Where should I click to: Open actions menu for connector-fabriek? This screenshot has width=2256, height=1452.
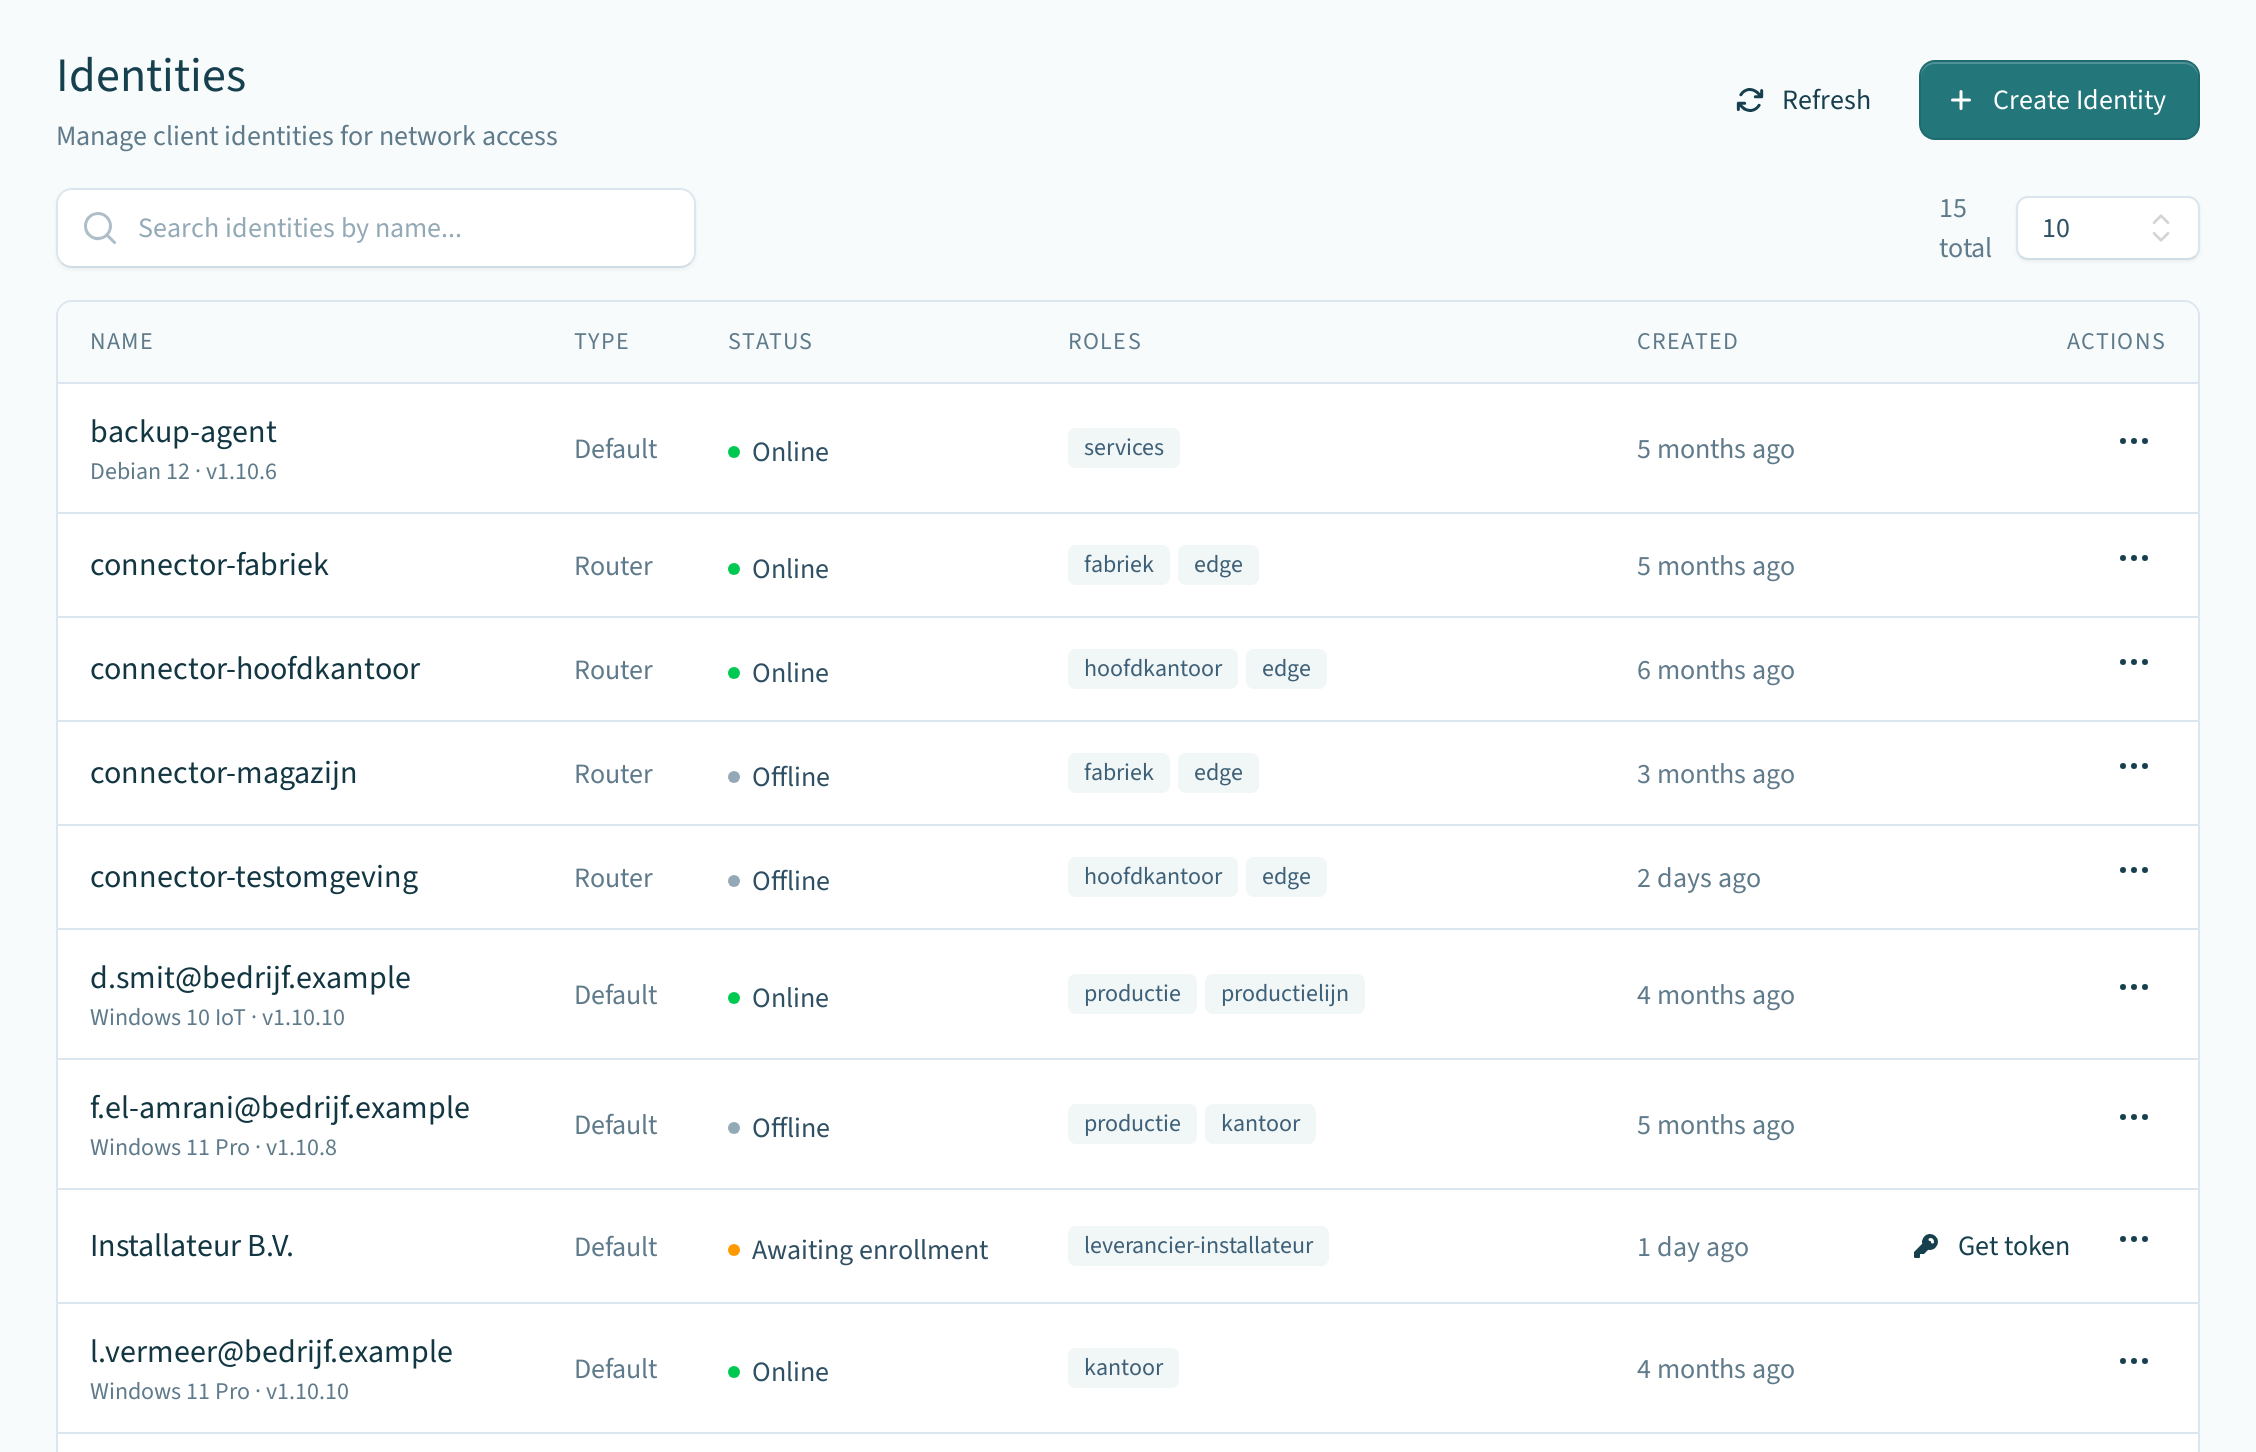2133,558
